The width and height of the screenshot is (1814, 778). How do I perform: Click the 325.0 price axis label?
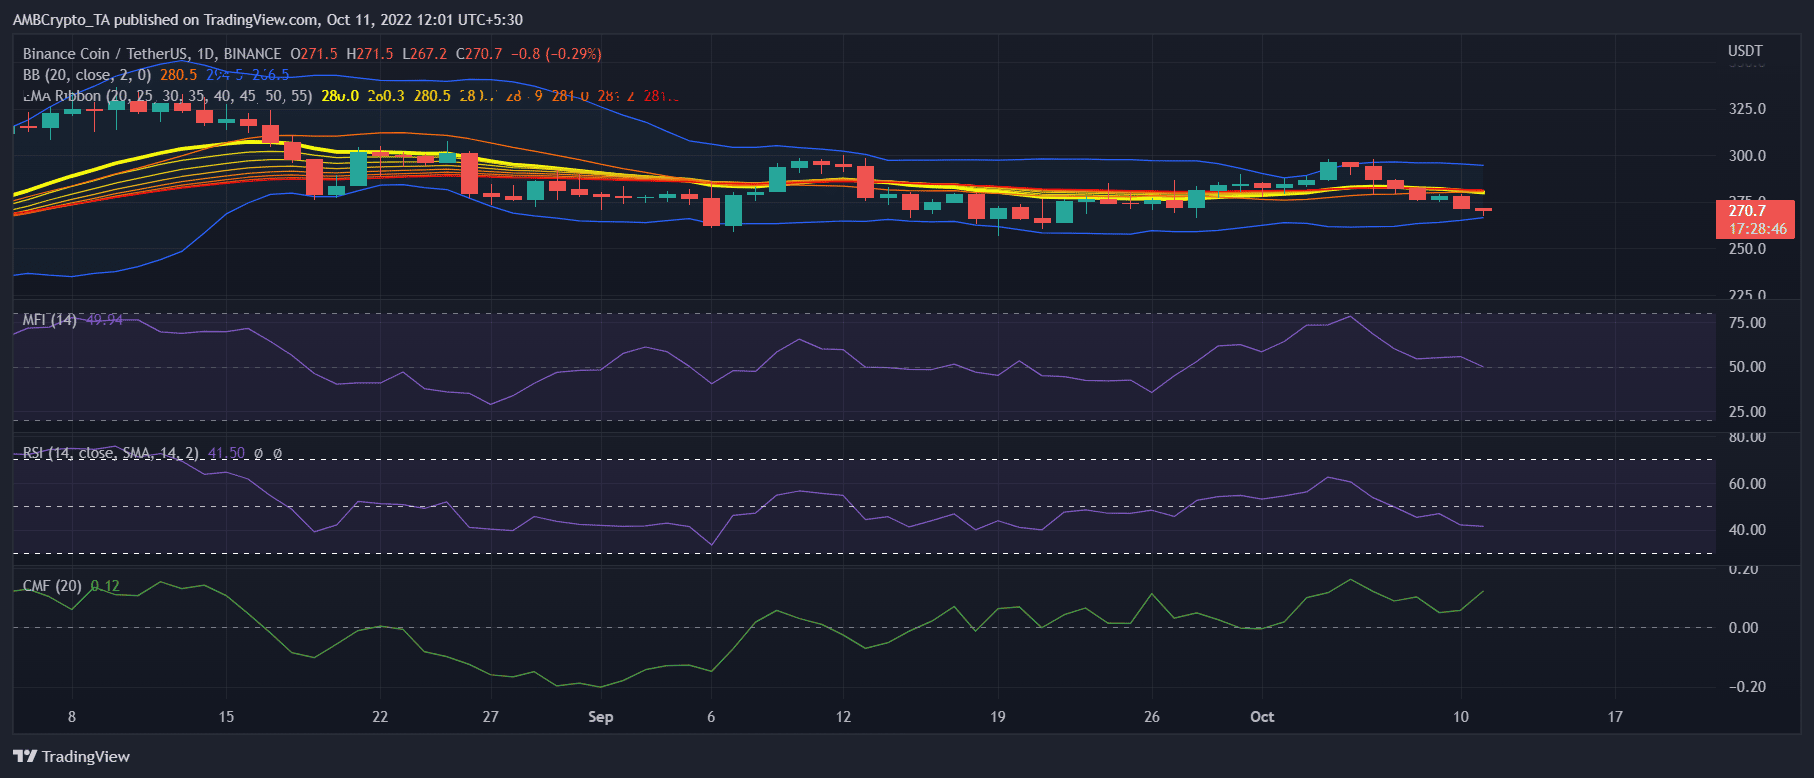1747,109
